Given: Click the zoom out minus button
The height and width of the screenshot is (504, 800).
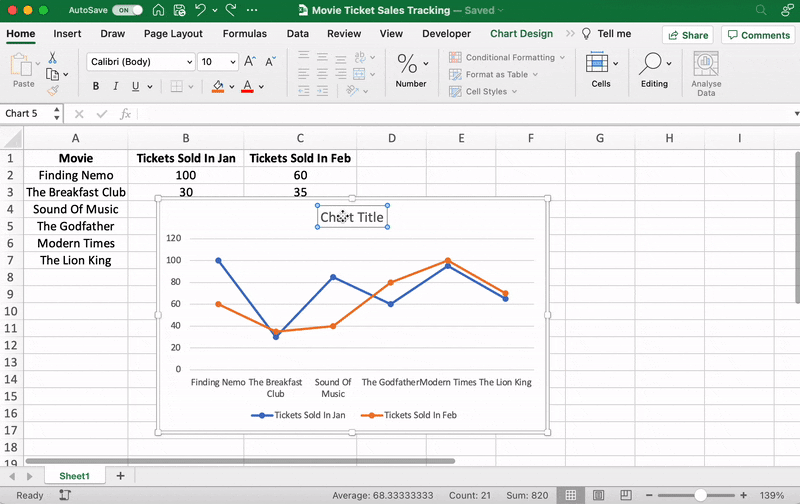Looking at the screenshot, I should [649, 495].
